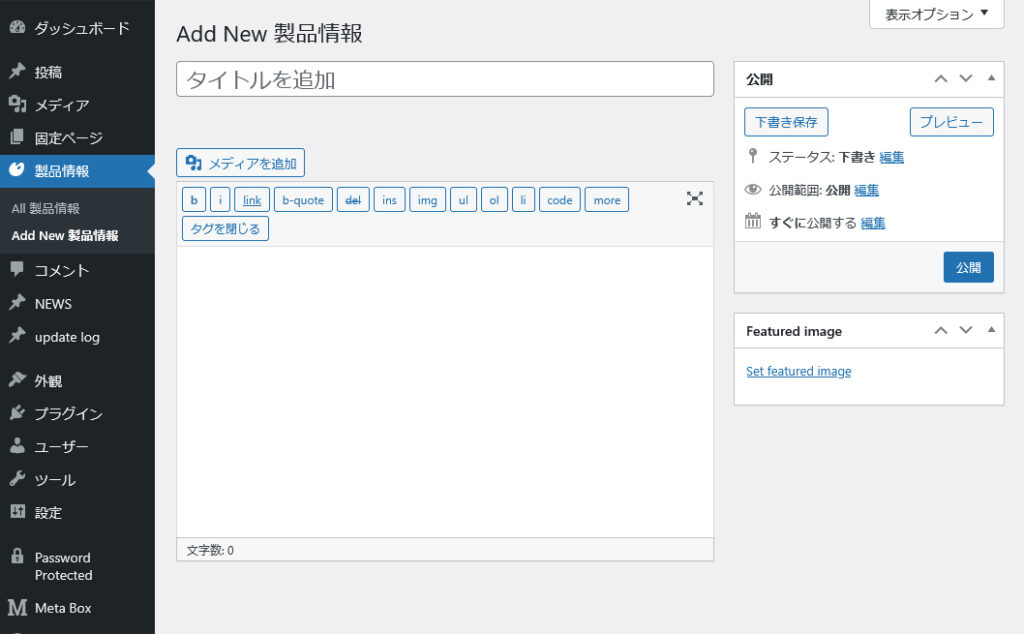Move the 公開 panel down
The image size is (1024, 634).
(966, 78)
